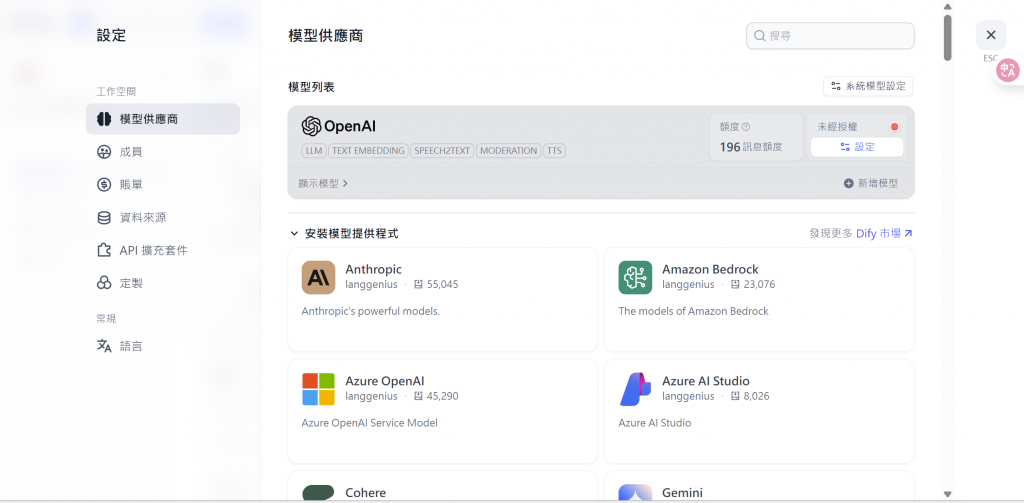Click the scrollbar down arrow
This screenshot has height=503, width=1024.
pos(948,495)
